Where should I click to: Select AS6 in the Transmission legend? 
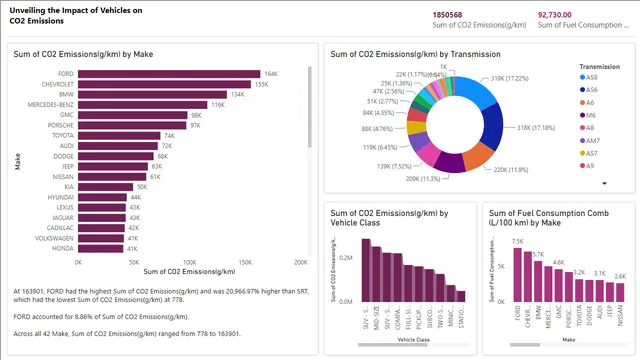point(589,90)
